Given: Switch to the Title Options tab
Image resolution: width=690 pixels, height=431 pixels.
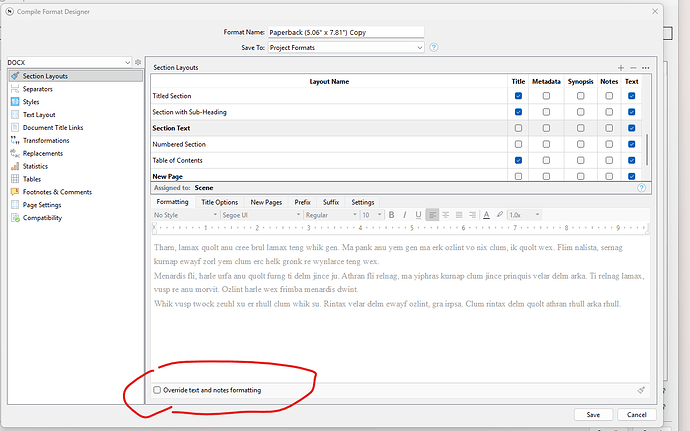Looking at the screenshot, I should pos(219,202).
